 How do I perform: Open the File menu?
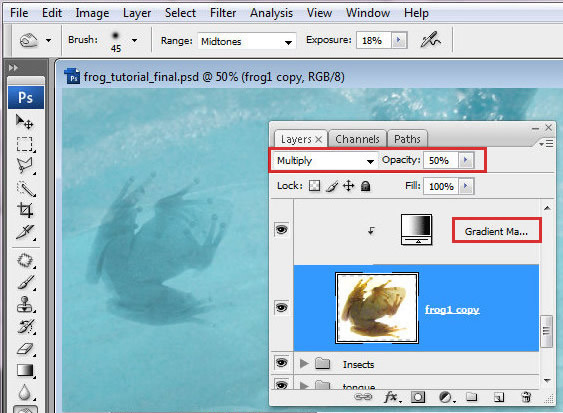click(19, 13)
